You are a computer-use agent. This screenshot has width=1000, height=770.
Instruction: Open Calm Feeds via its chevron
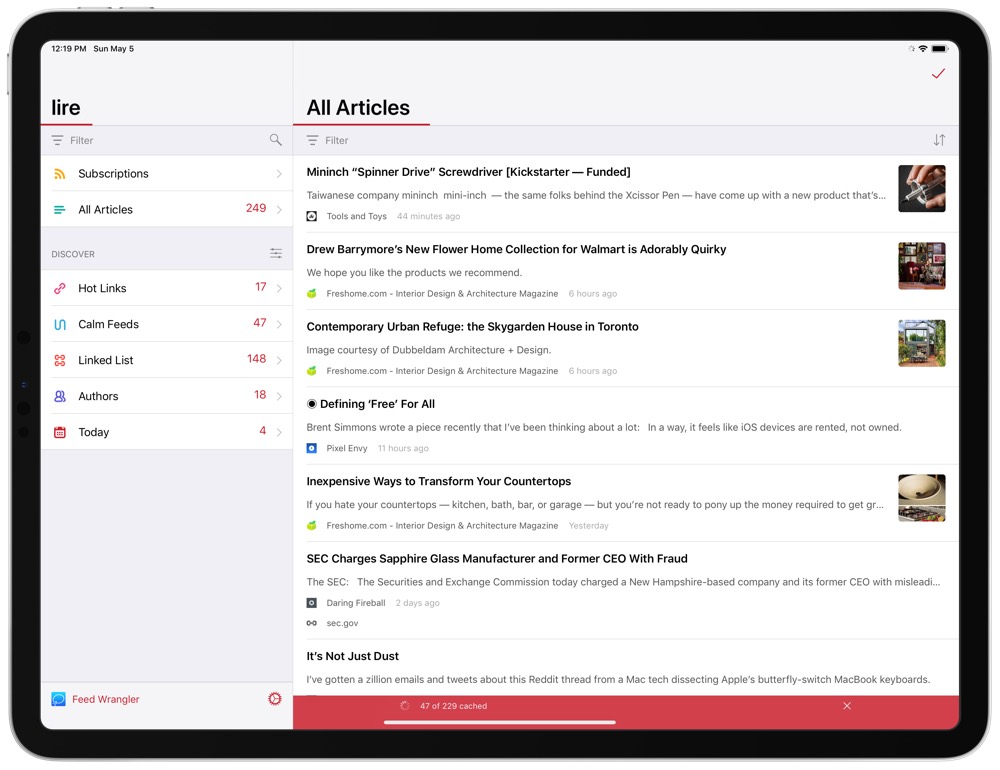279,324
